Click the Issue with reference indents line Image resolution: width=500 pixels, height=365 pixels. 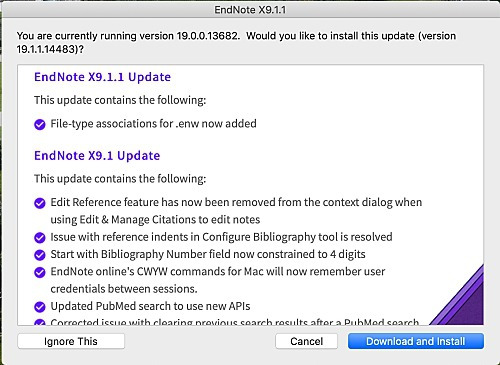[221, 237]
